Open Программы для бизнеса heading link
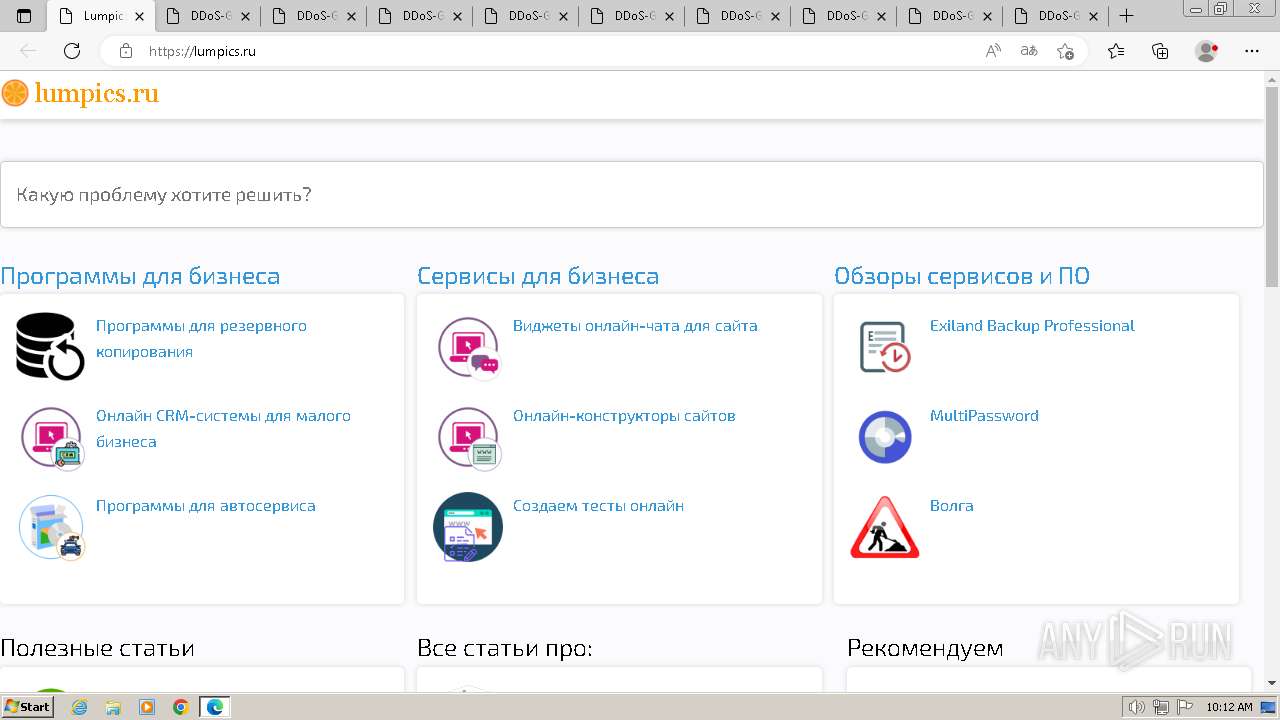 pyautogui.click(x=140, y=276)
